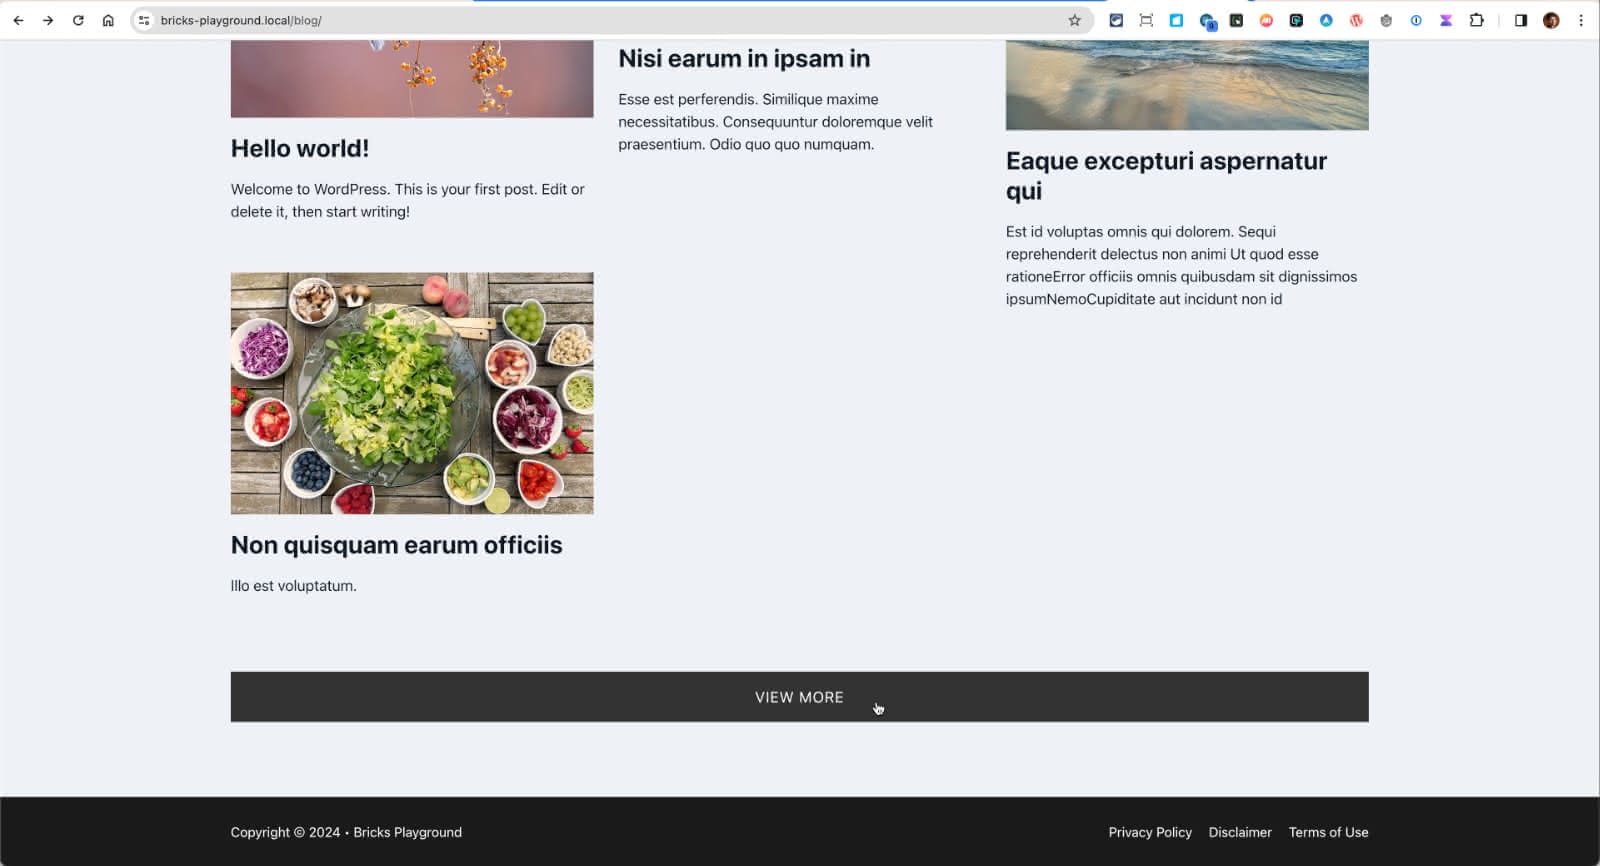Click the browser back arrow
1600x866 pixels.
[18, 20]
